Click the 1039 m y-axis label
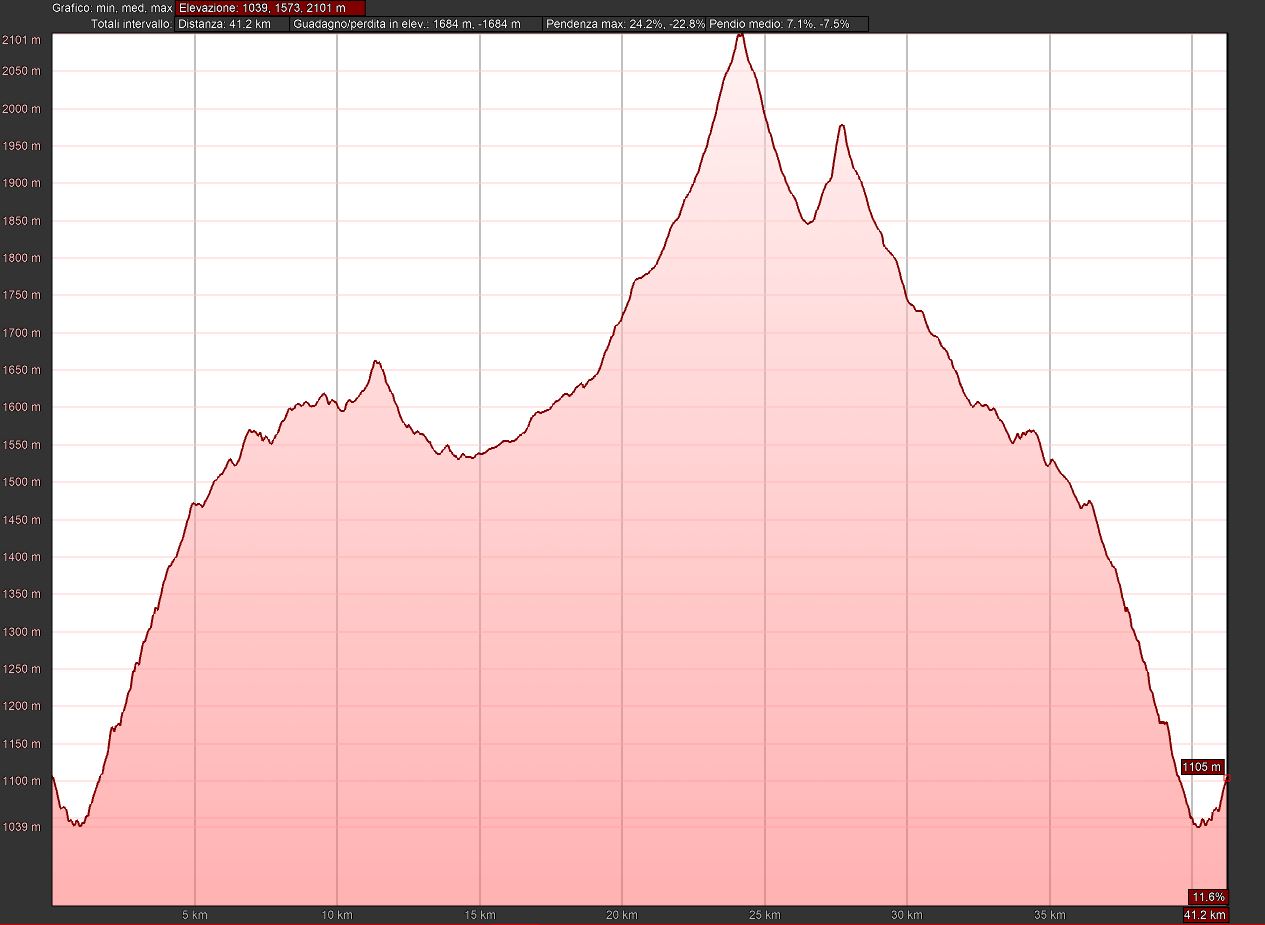The height and width of the screenshot is (925, 1265). pyautogui.click(x=21, y=827)
